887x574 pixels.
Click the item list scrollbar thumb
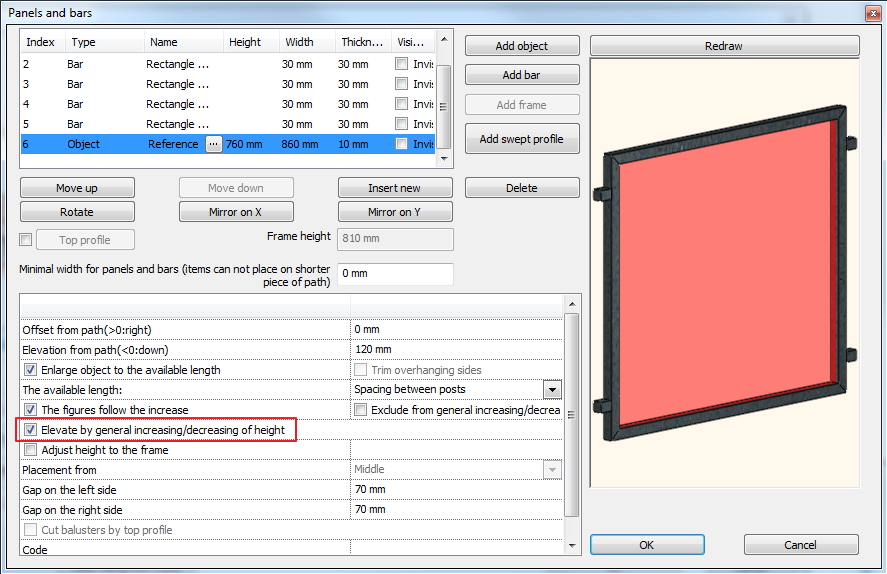tap(444, 106)
